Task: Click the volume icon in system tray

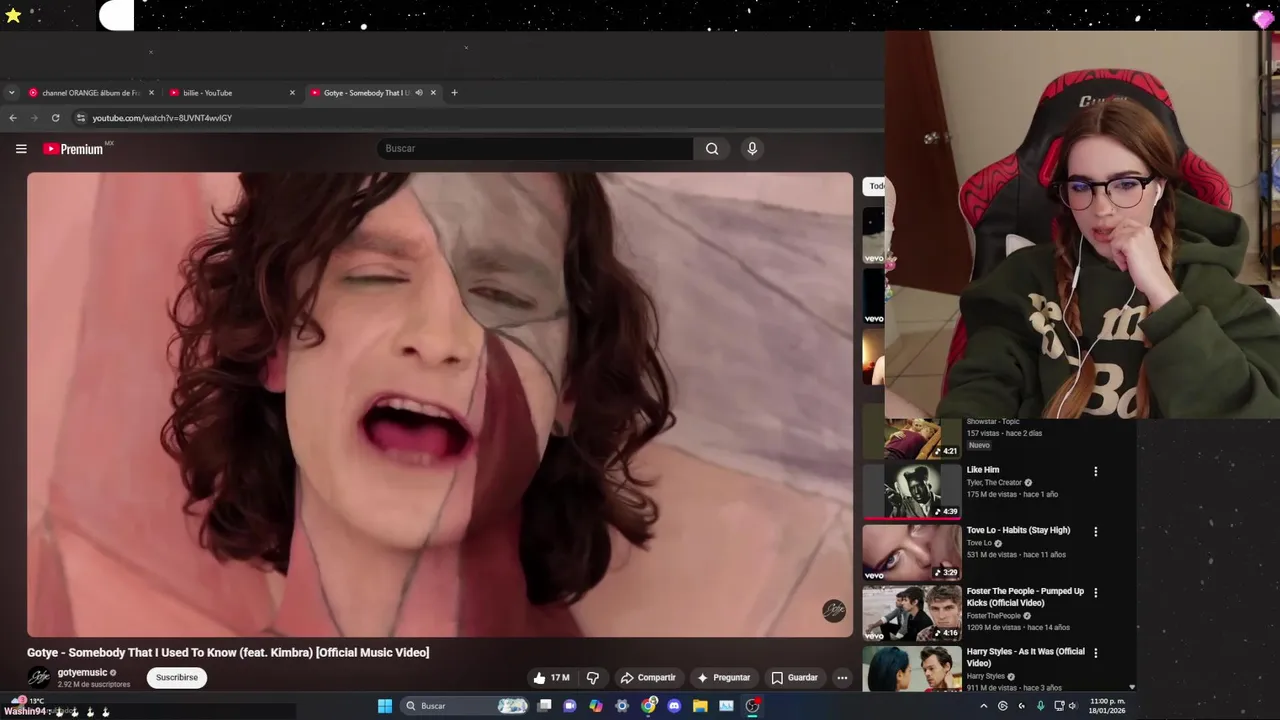Action: [1072, 706]
